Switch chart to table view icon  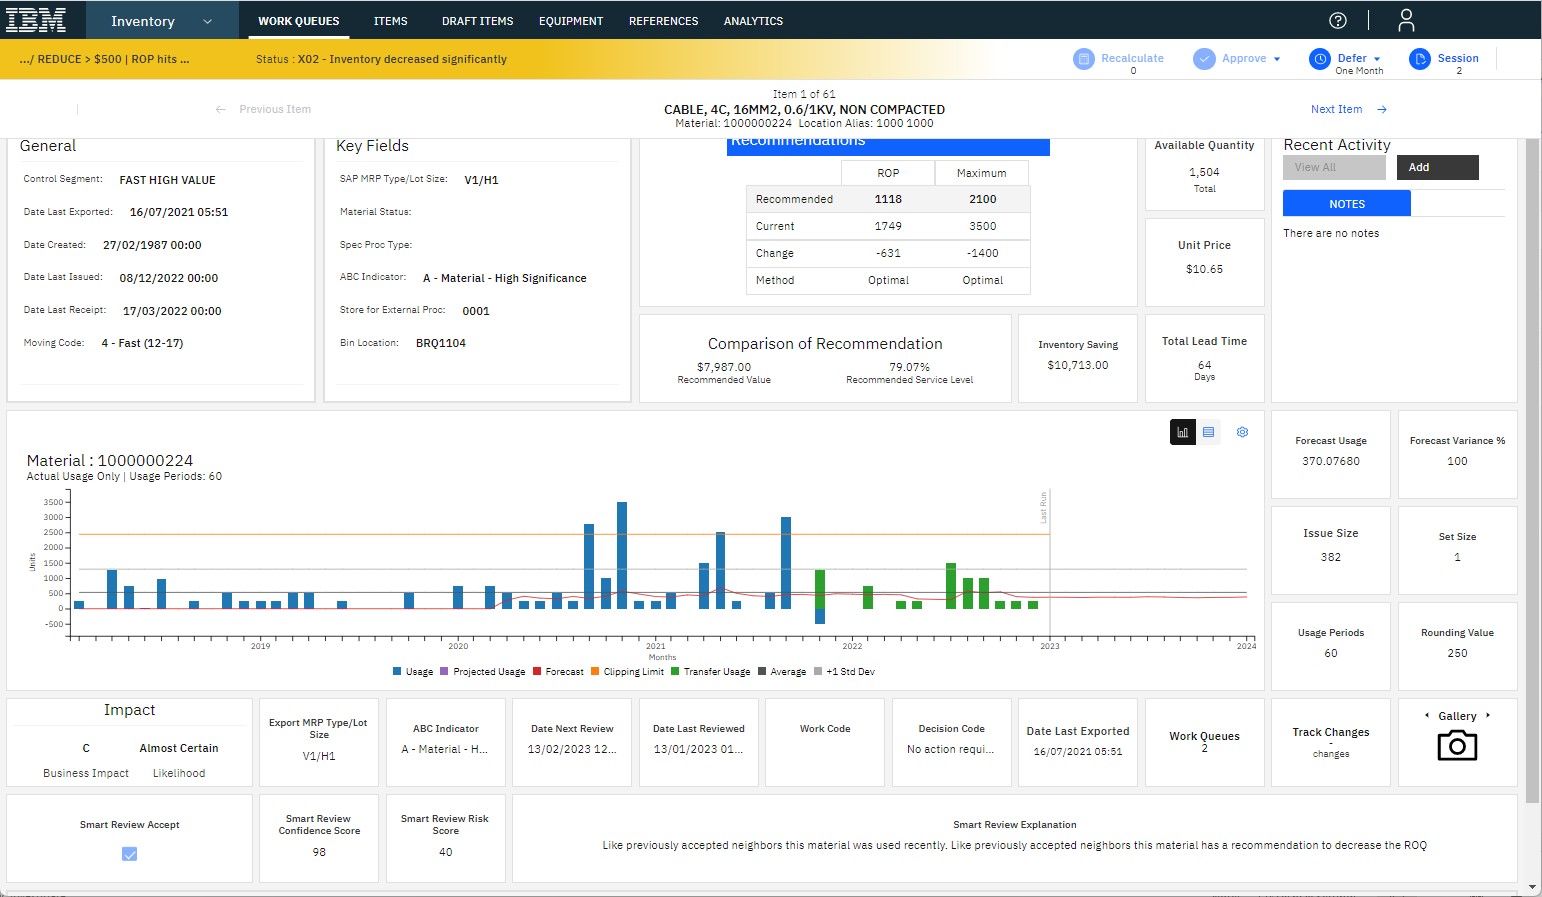tap(1209, 432)
